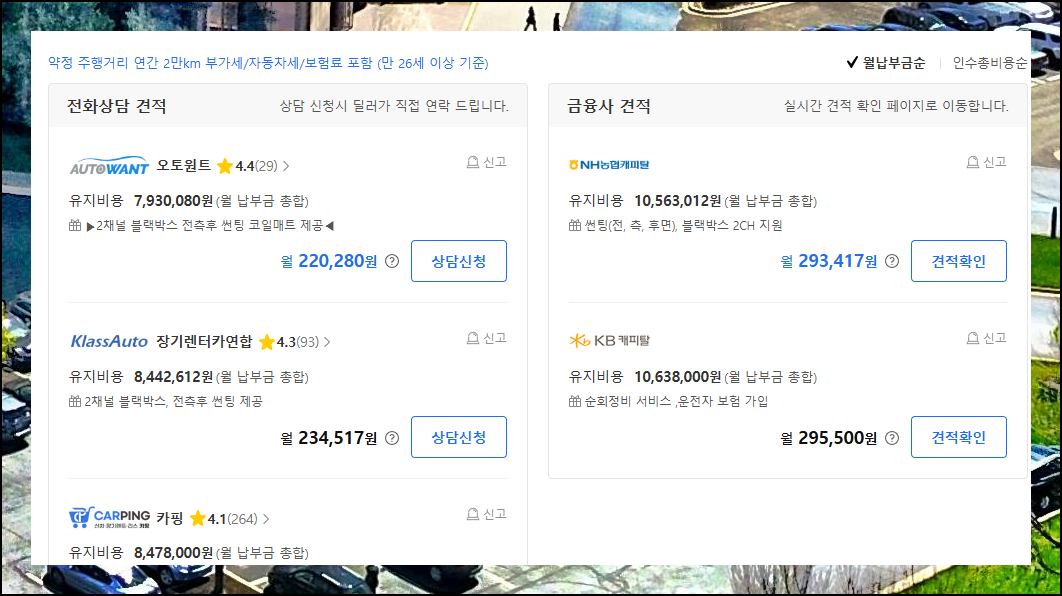This screenshot has width=1062, height=596.
Task: Expand 장기렌터카연합 reviews chevron
Action: click(x=327, y=342)
